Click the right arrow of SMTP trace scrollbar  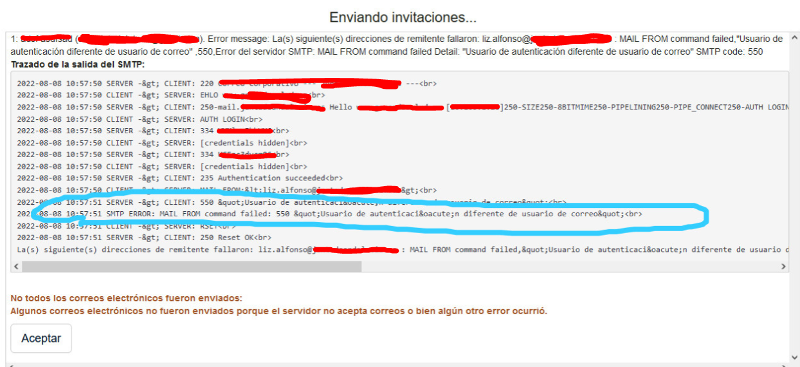[783, 266]
